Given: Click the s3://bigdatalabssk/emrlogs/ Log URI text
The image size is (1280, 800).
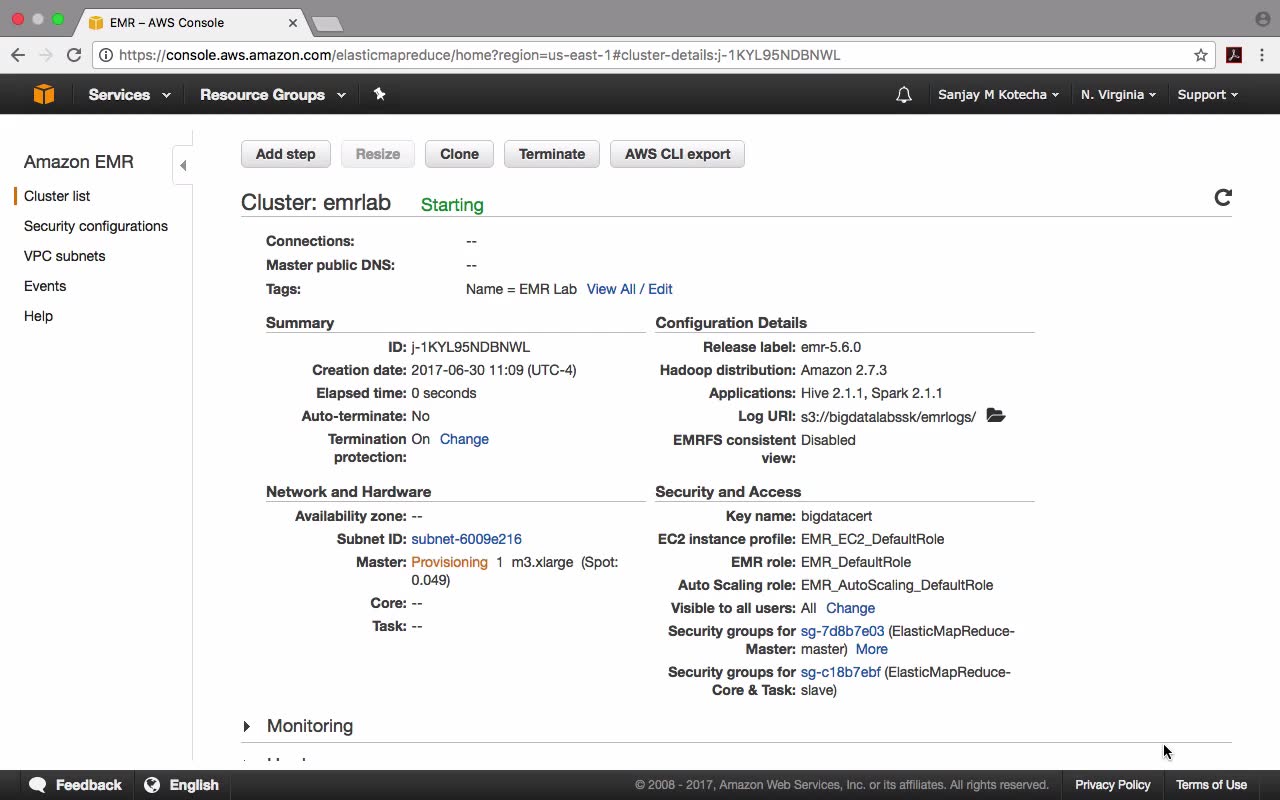Looking at the screenshot, I should pyautogui.click(x=888, y=417).
